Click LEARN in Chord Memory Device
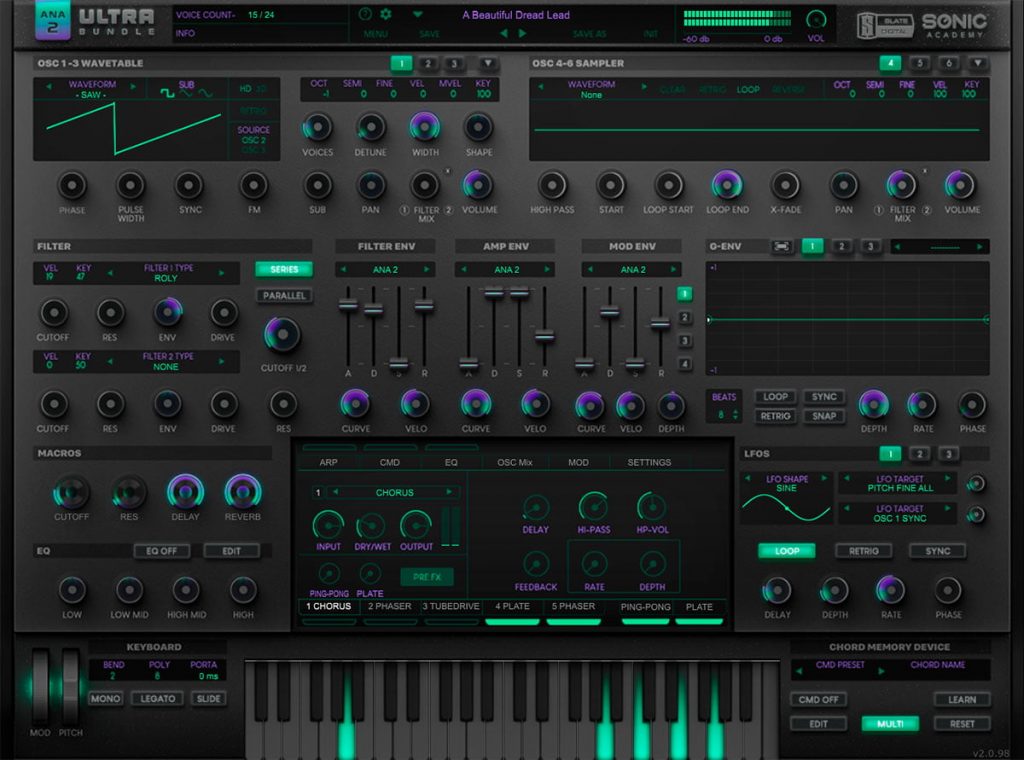This screenshot has width=1024, height=760. tap(962, 699)
